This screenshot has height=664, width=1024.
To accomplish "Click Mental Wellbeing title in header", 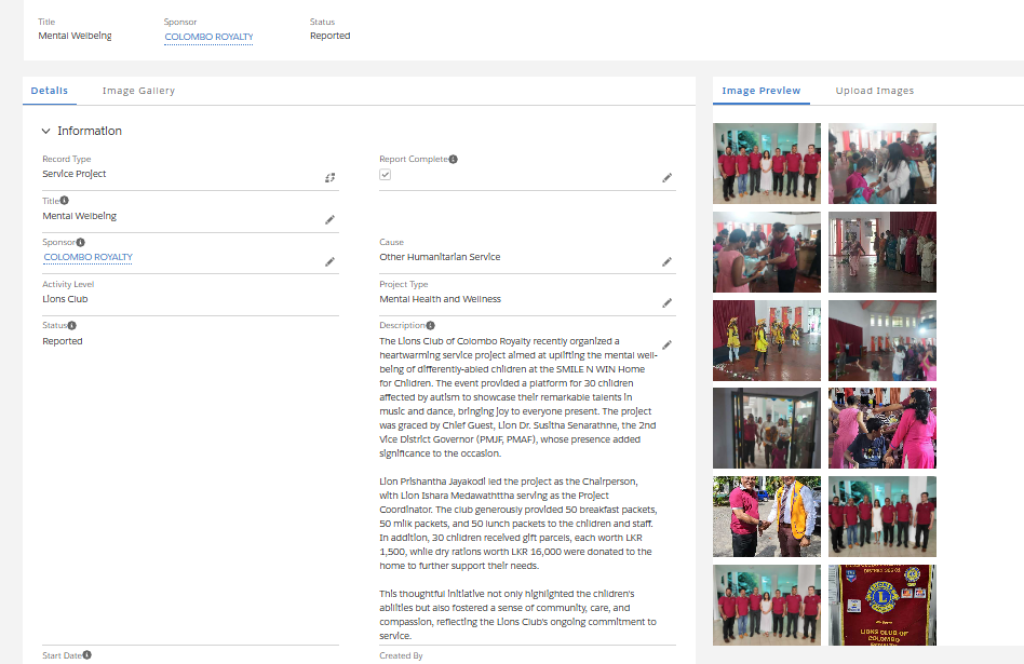I will pyautogui.click(x=74, y=36).
